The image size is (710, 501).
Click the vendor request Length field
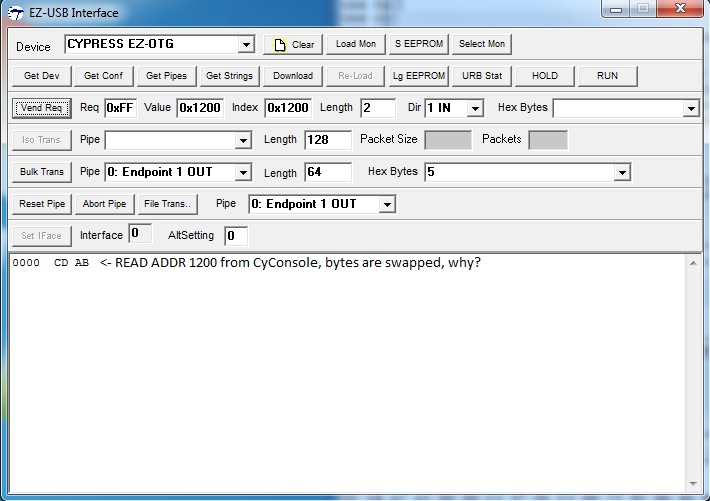pyautogui.click(x=378, y=108)
